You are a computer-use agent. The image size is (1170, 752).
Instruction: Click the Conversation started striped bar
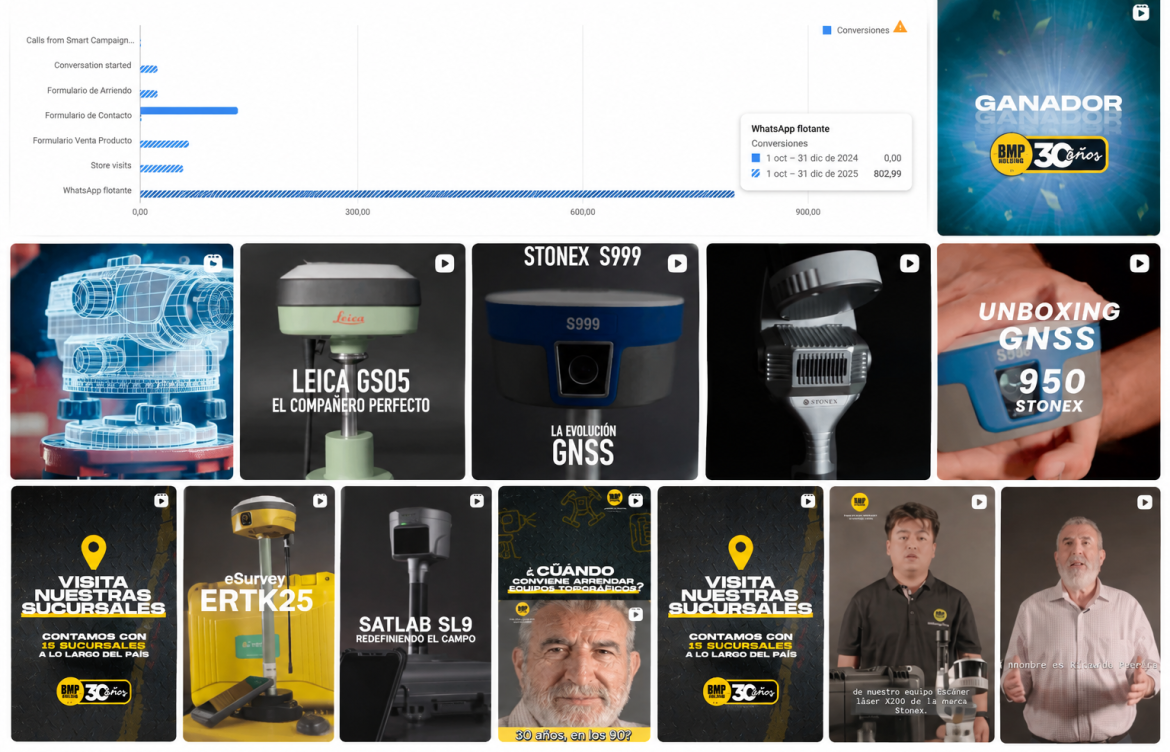[148, 69]
